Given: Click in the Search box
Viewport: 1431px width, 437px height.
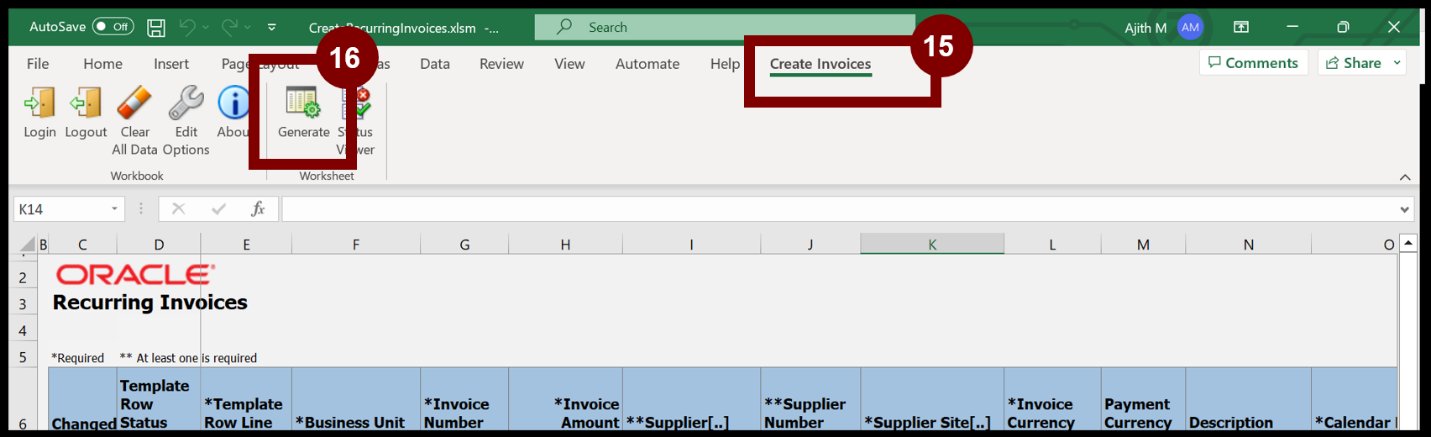Looking at the screenshot, I should (724, 27).
